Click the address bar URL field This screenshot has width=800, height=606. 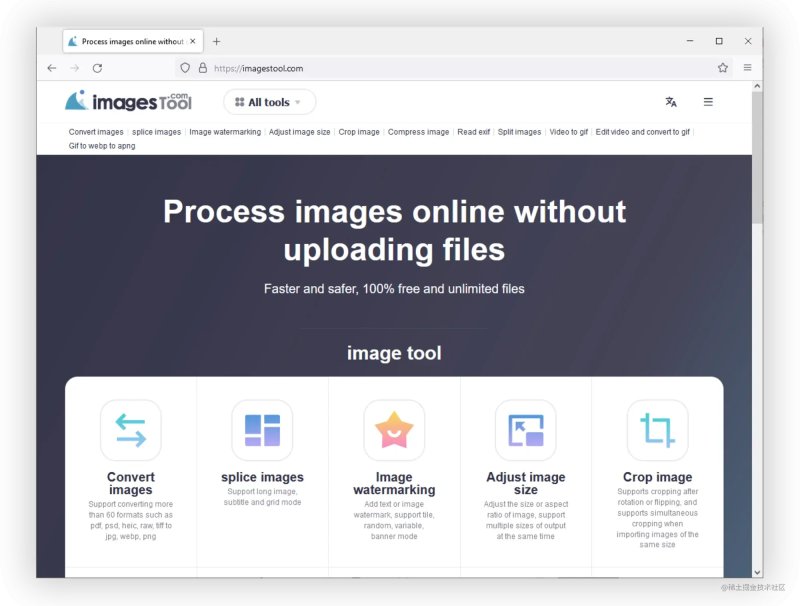click(x=454, y=68)
